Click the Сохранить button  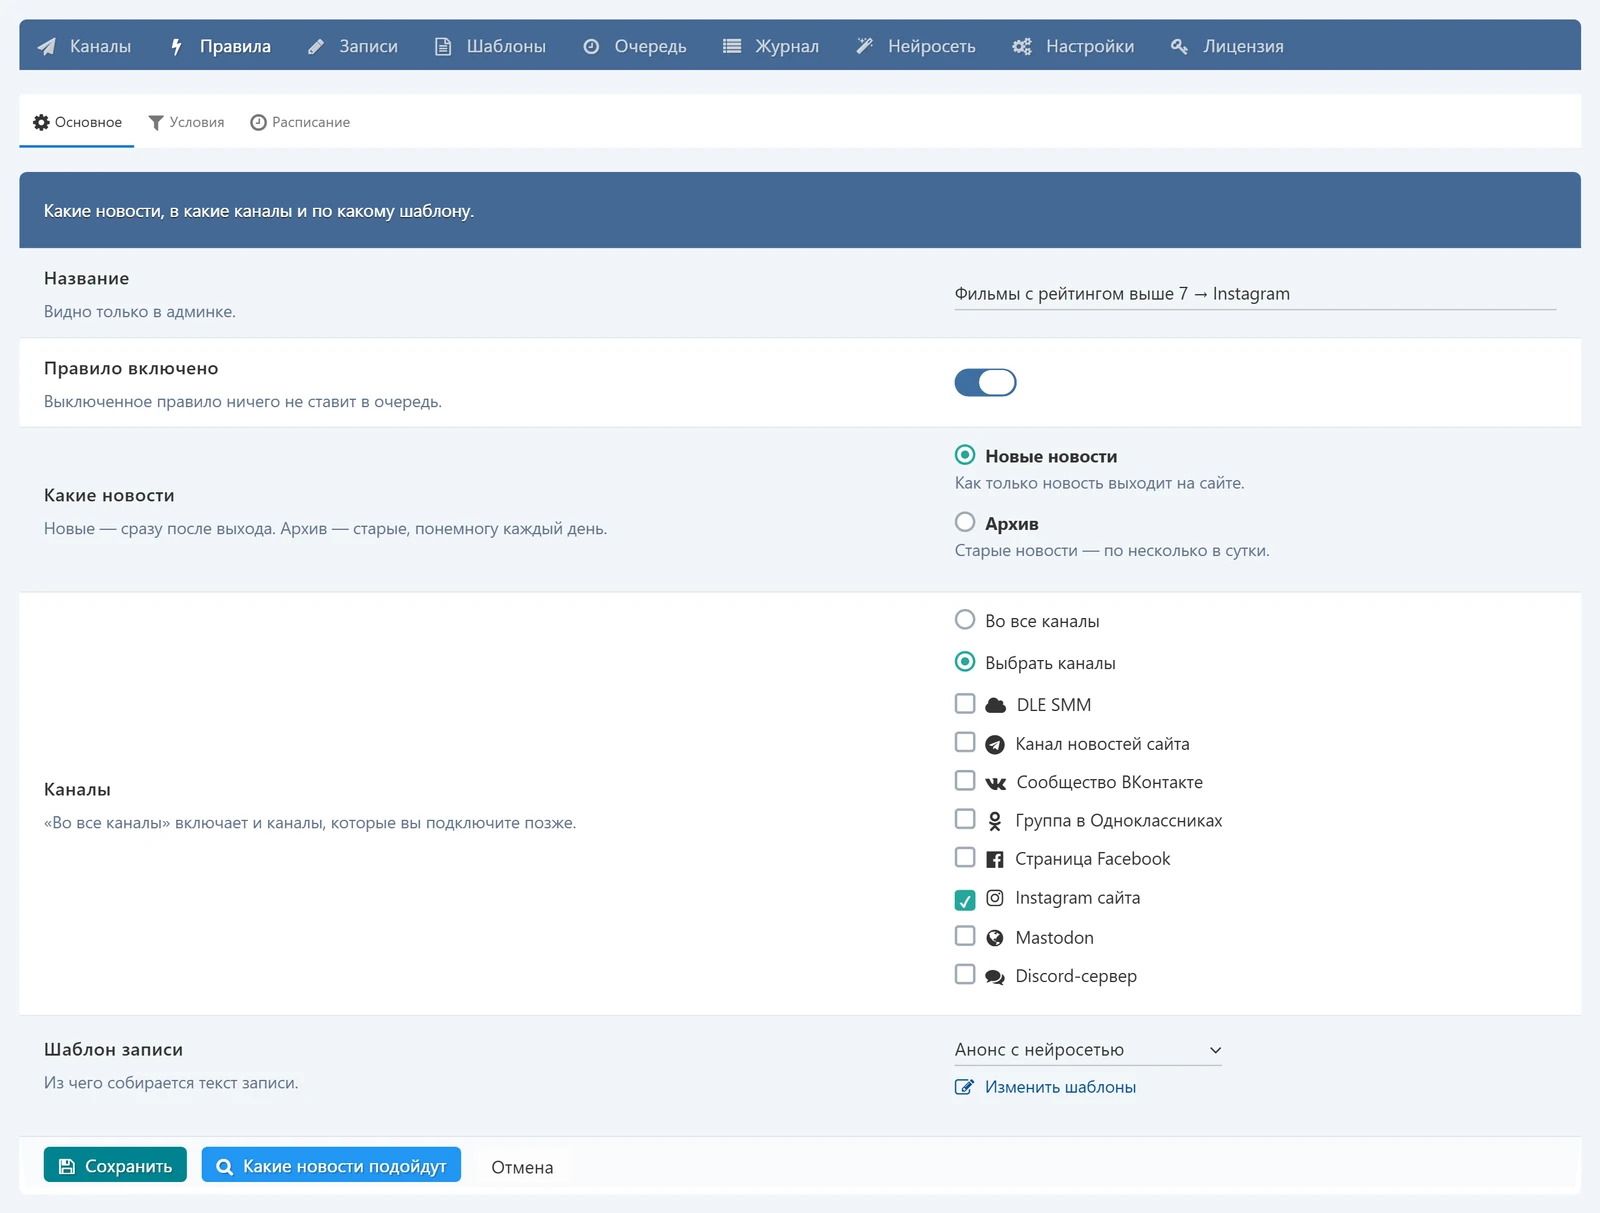[115, 1165]
